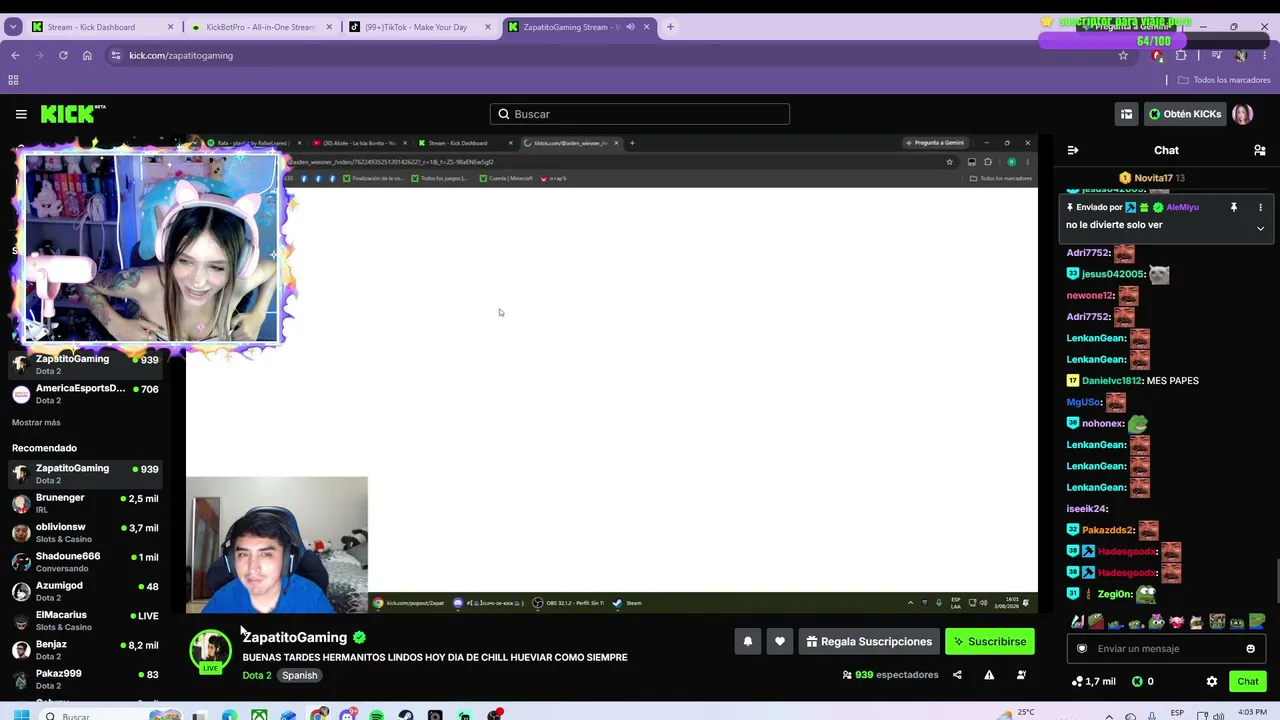This screenshot has height=720, width=1280.
Task: Open the Kick hamburger menu
Action: click(x=21, y=114)
